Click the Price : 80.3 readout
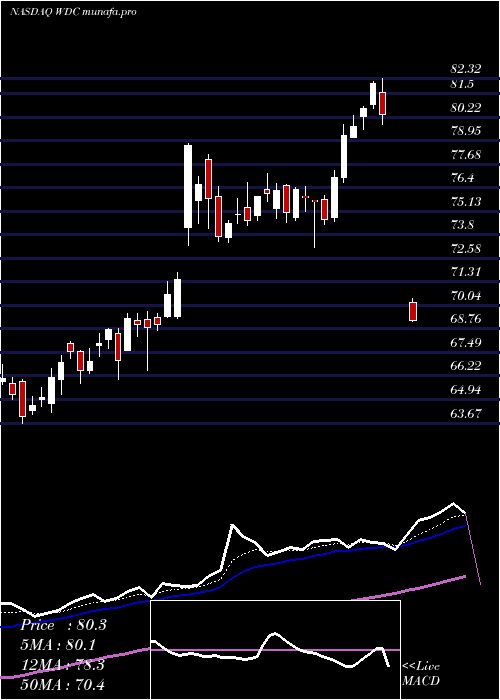This screenshot has height=700, width=500. 64,625
